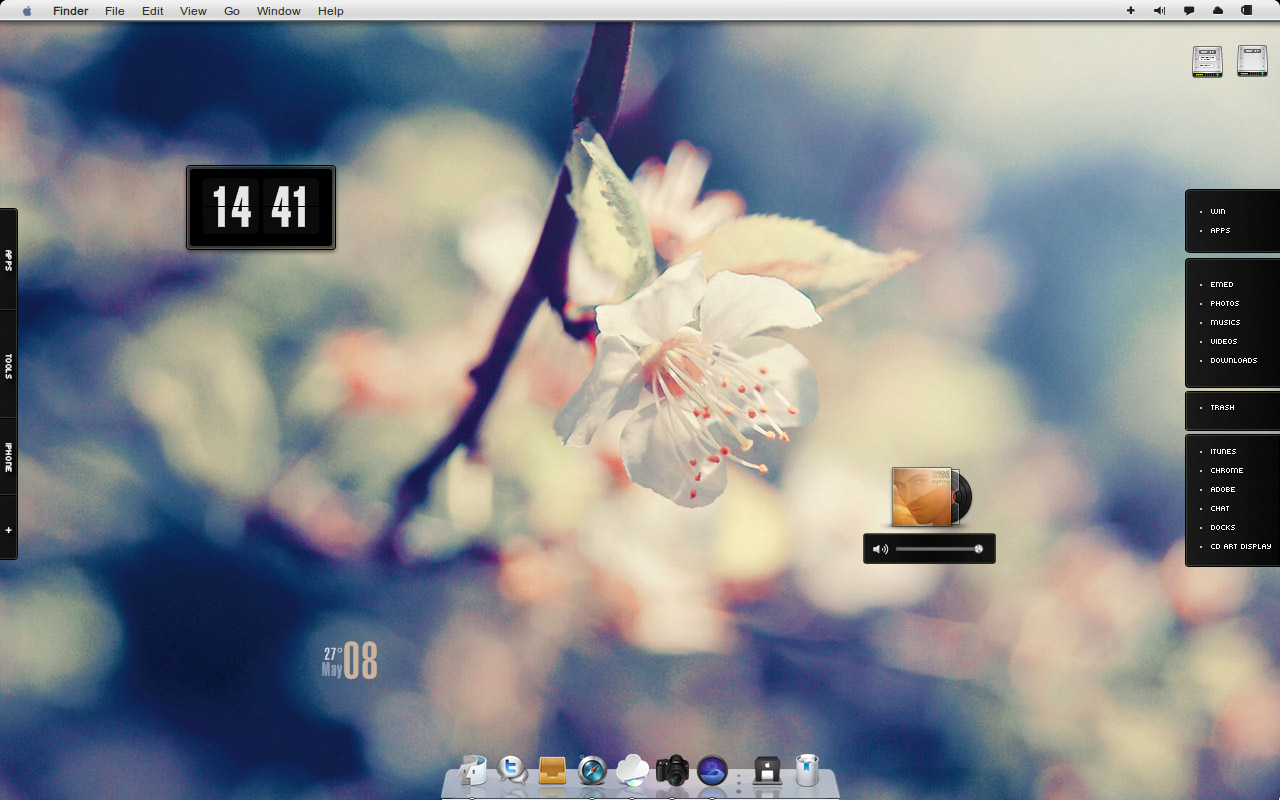Open the Go menu
The height and width of the screenshot is (800, 1280).
pyautogui.click(x=232, y=11)
